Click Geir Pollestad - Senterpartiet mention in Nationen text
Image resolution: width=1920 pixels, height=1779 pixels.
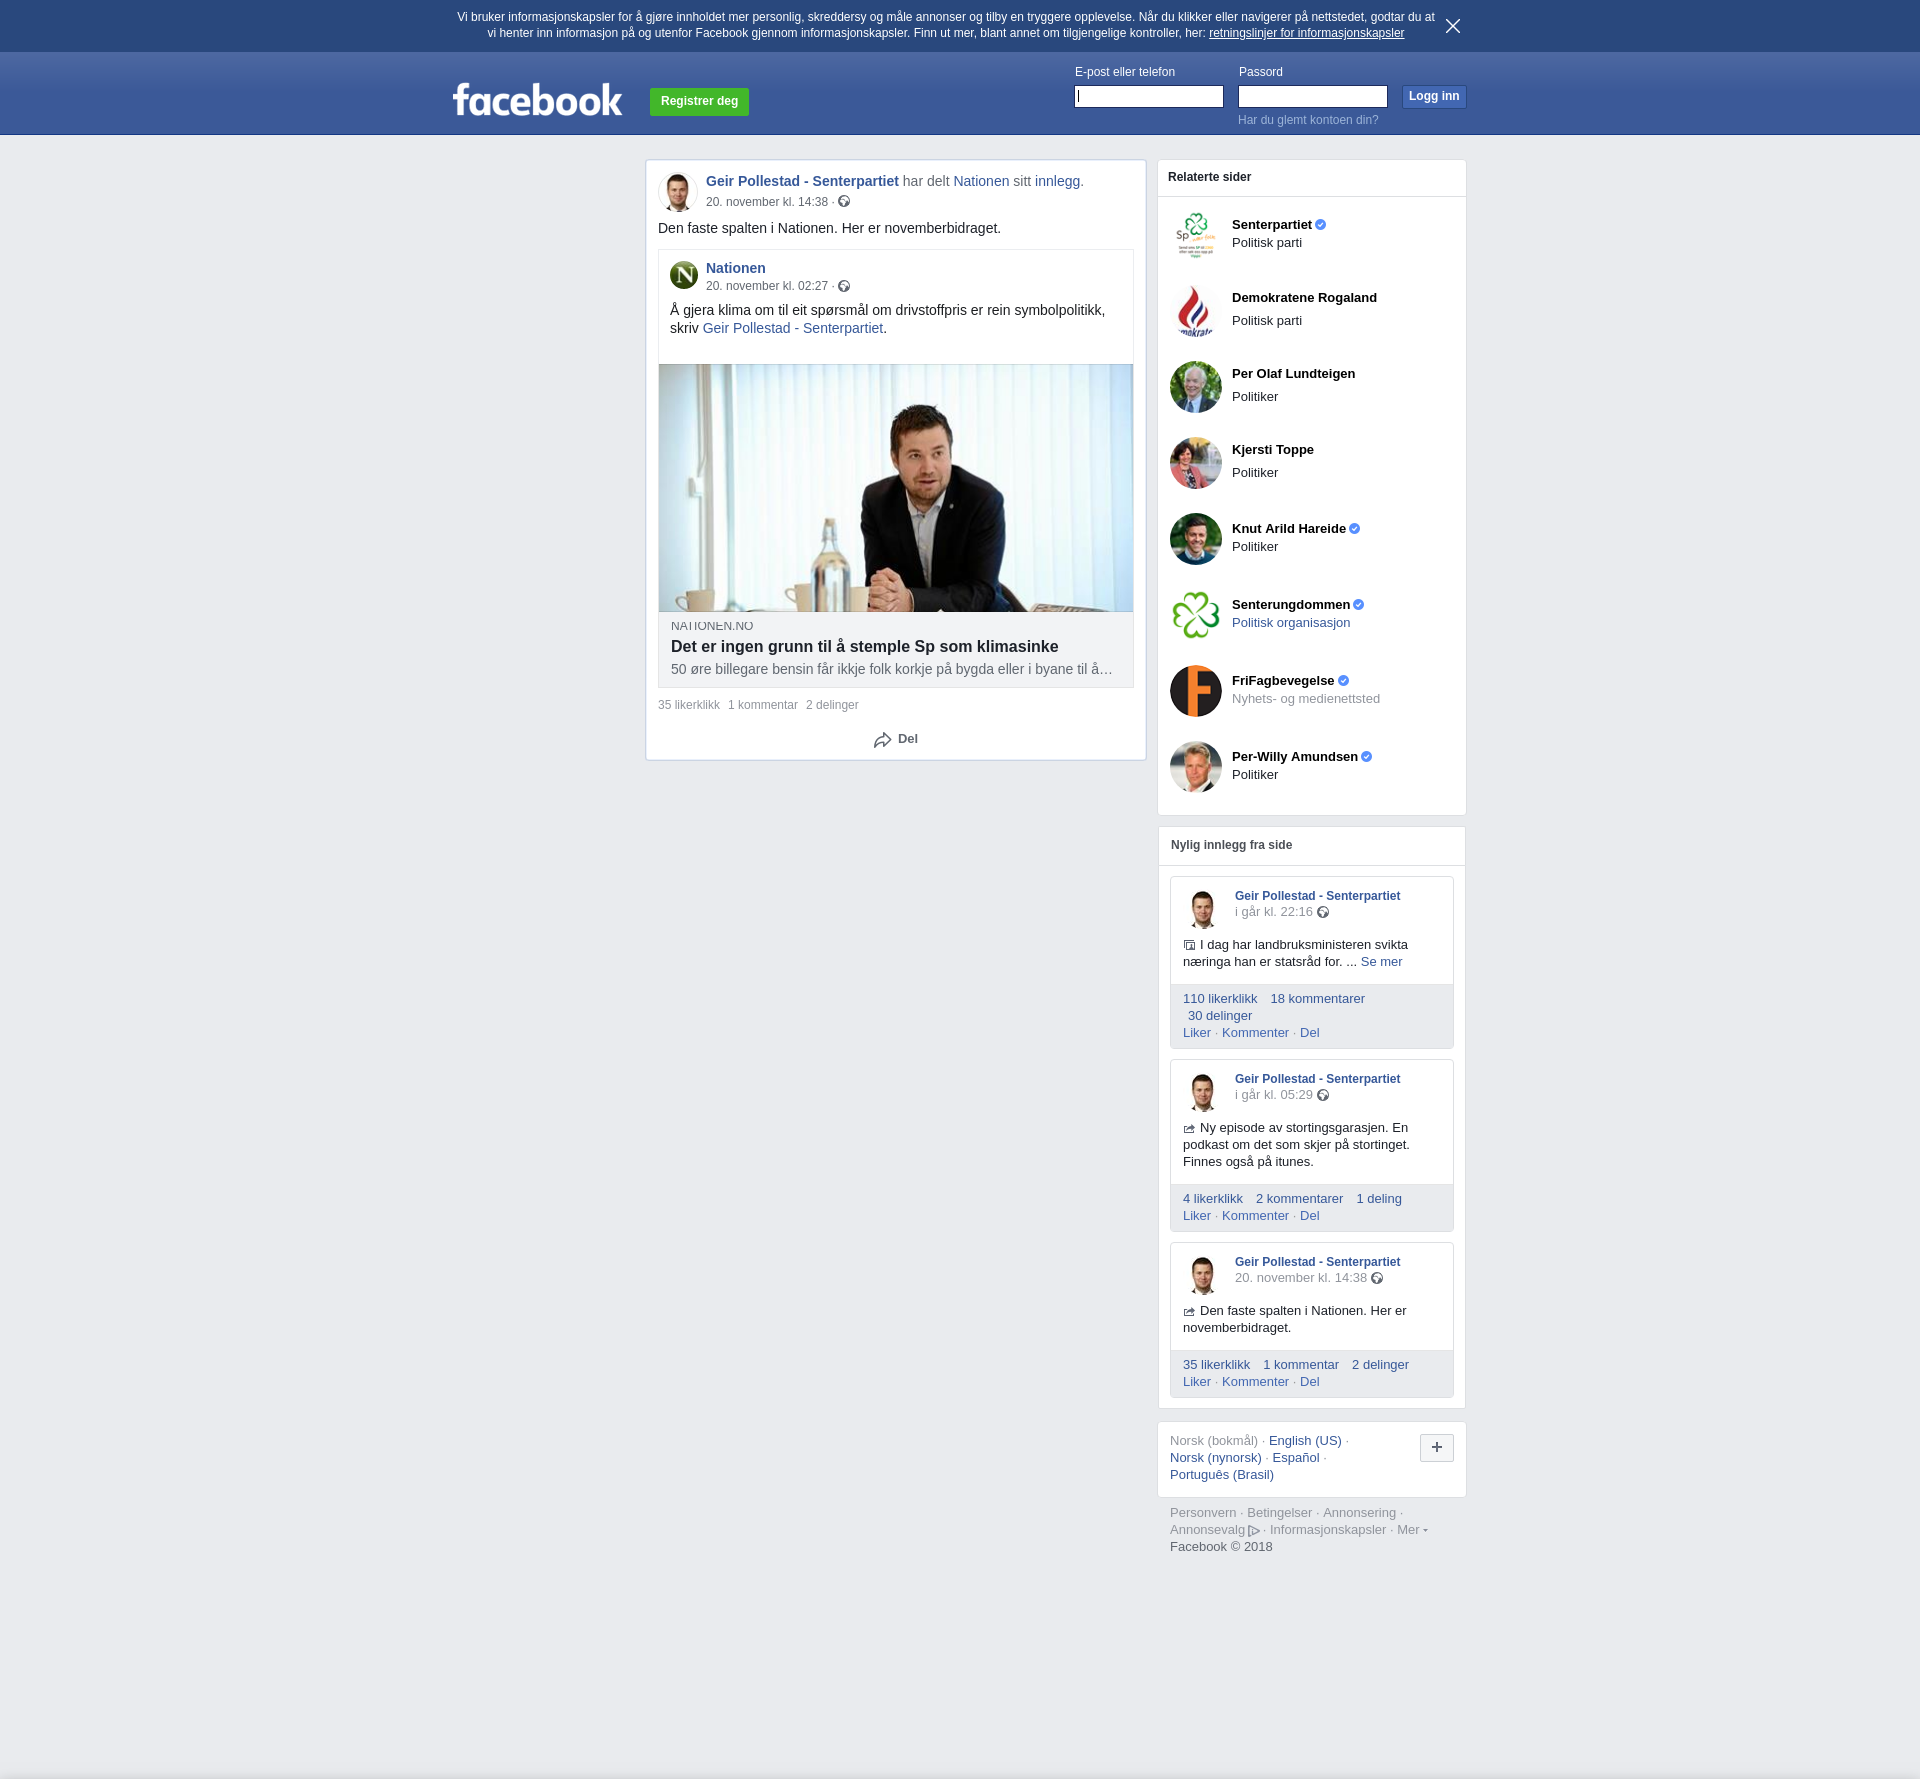pyautogui.click(x=793, y=328)
